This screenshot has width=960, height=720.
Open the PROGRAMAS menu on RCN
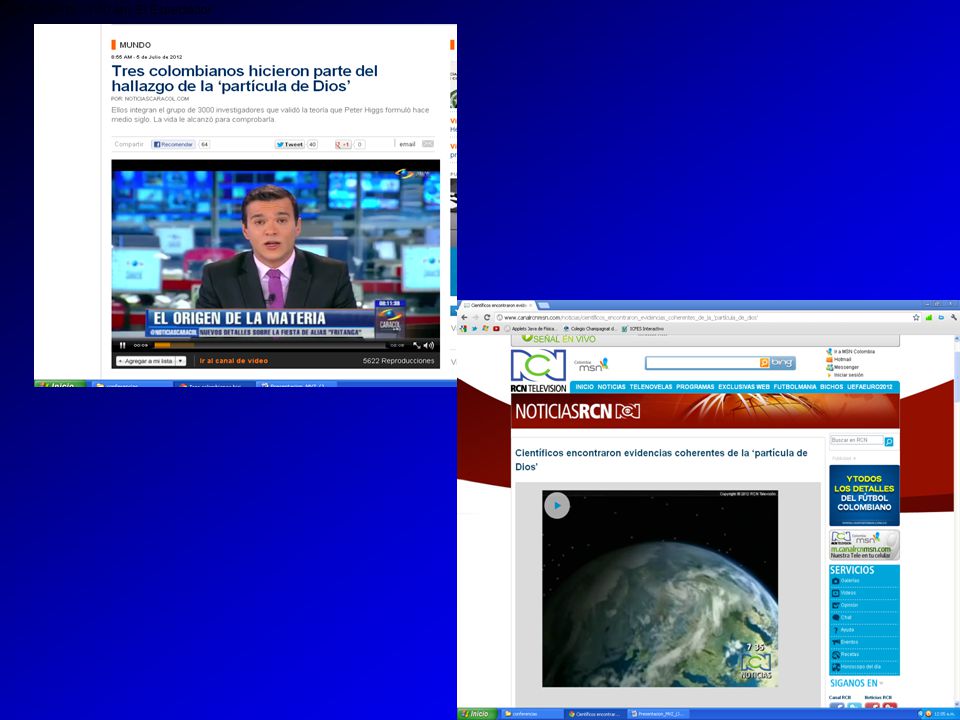695,387
